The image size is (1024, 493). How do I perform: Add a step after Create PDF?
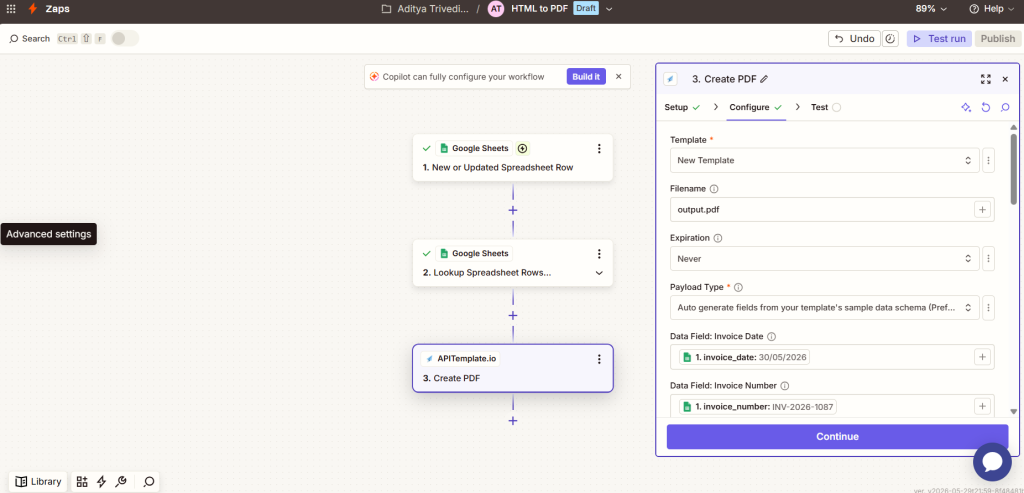coord(513,421)
